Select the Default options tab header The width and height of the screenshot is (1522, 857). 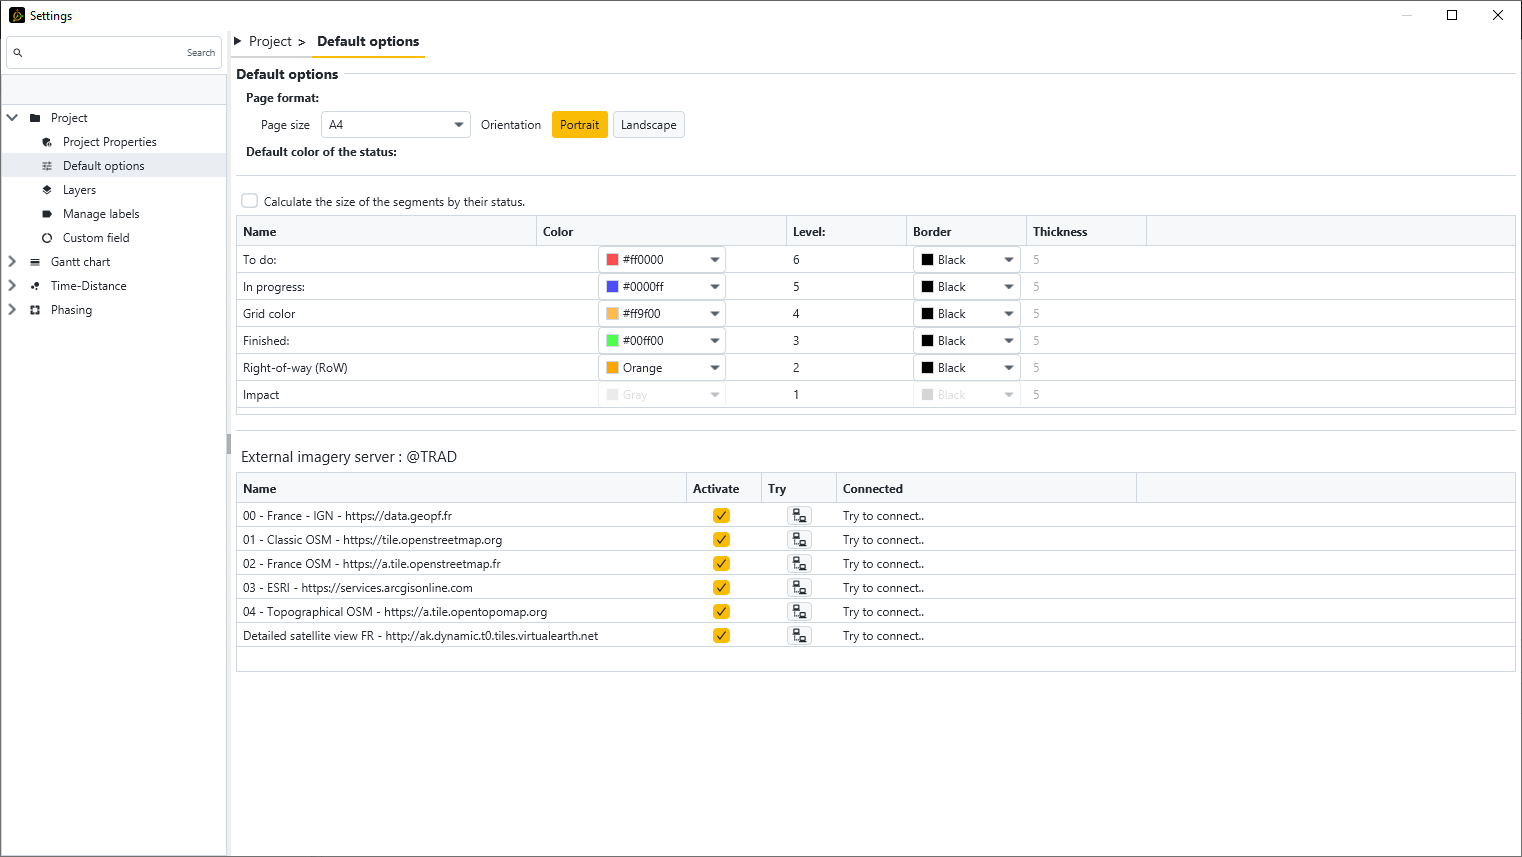[x=368, y=42]
